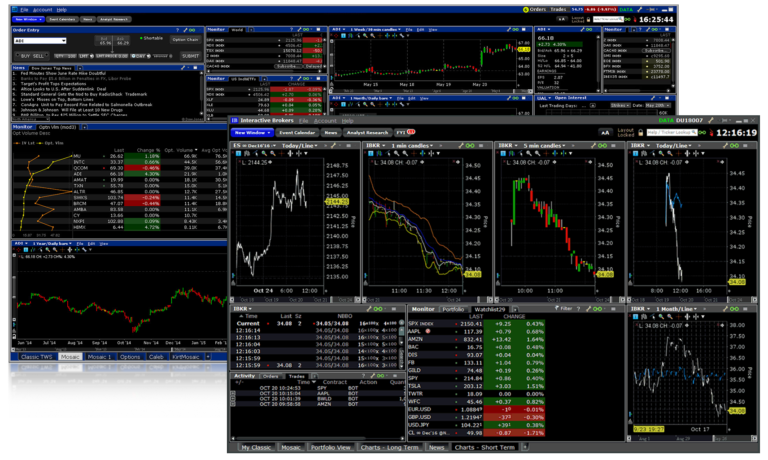Click the AA font size button

click(x=605, y=133)
